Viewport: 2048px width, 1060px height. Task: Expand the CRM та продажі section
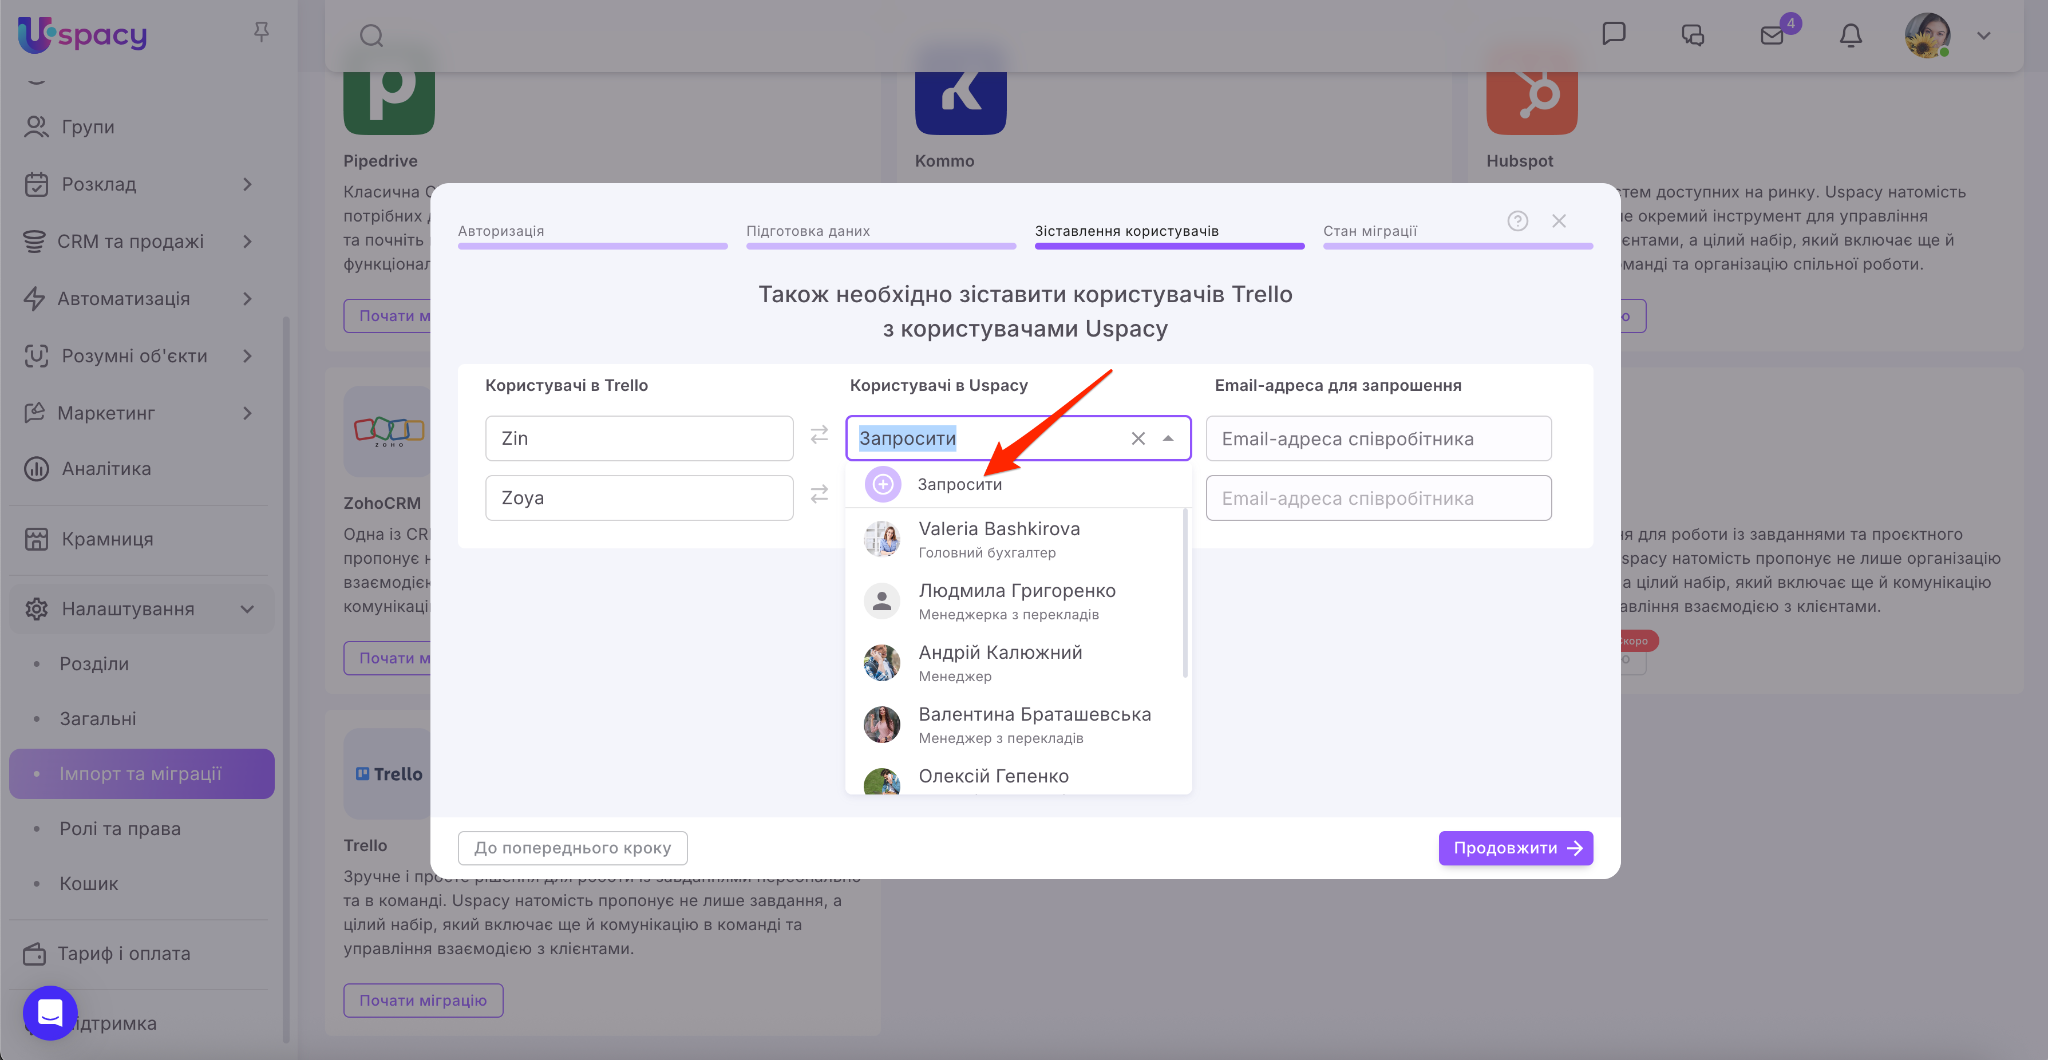point(247,241)
